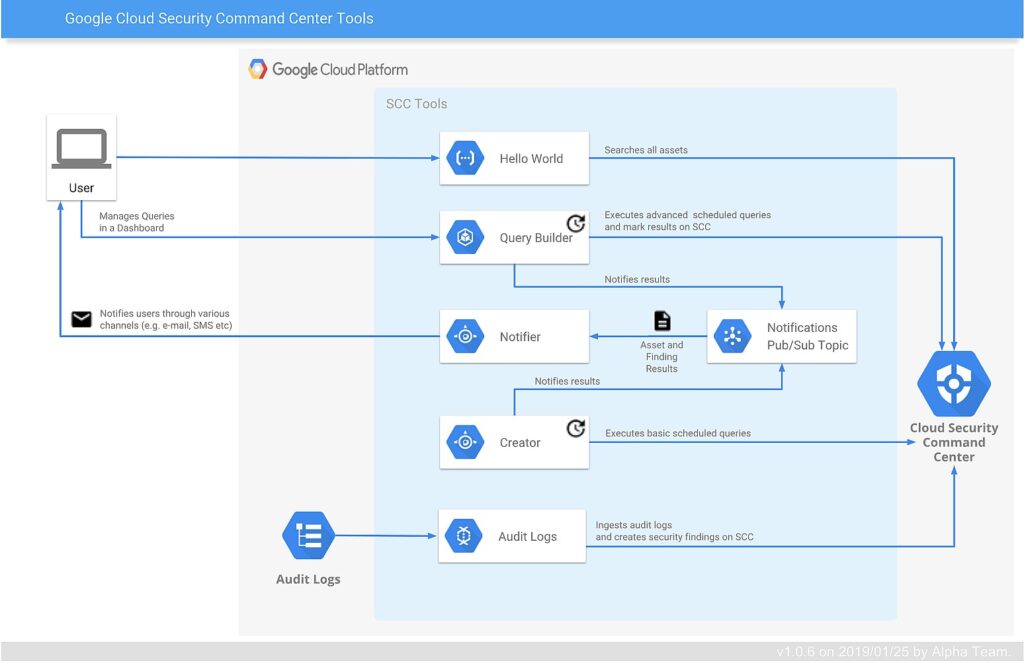Click the Notifier label
1024x663 pixels.
coord(520,337)
